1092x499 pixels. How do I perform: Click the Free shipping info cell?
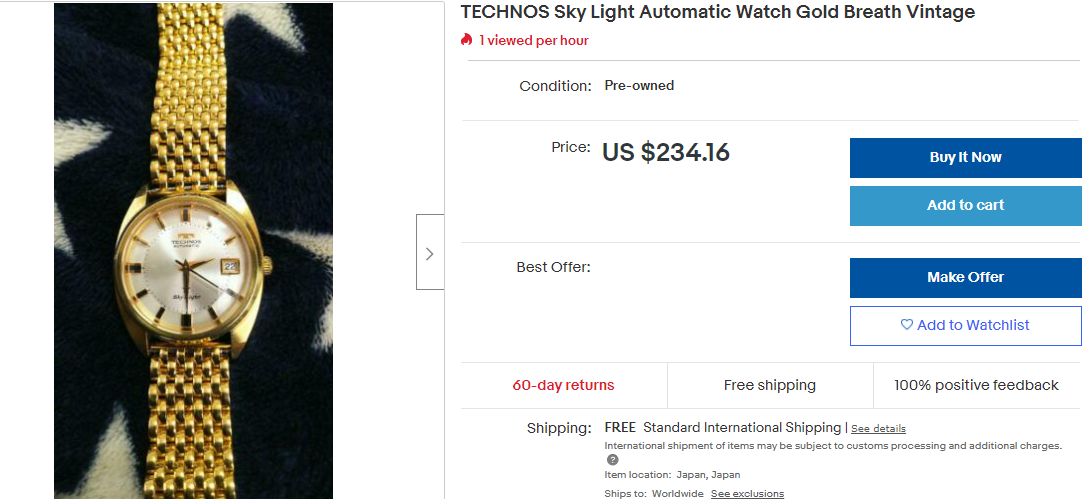[769, 386]
